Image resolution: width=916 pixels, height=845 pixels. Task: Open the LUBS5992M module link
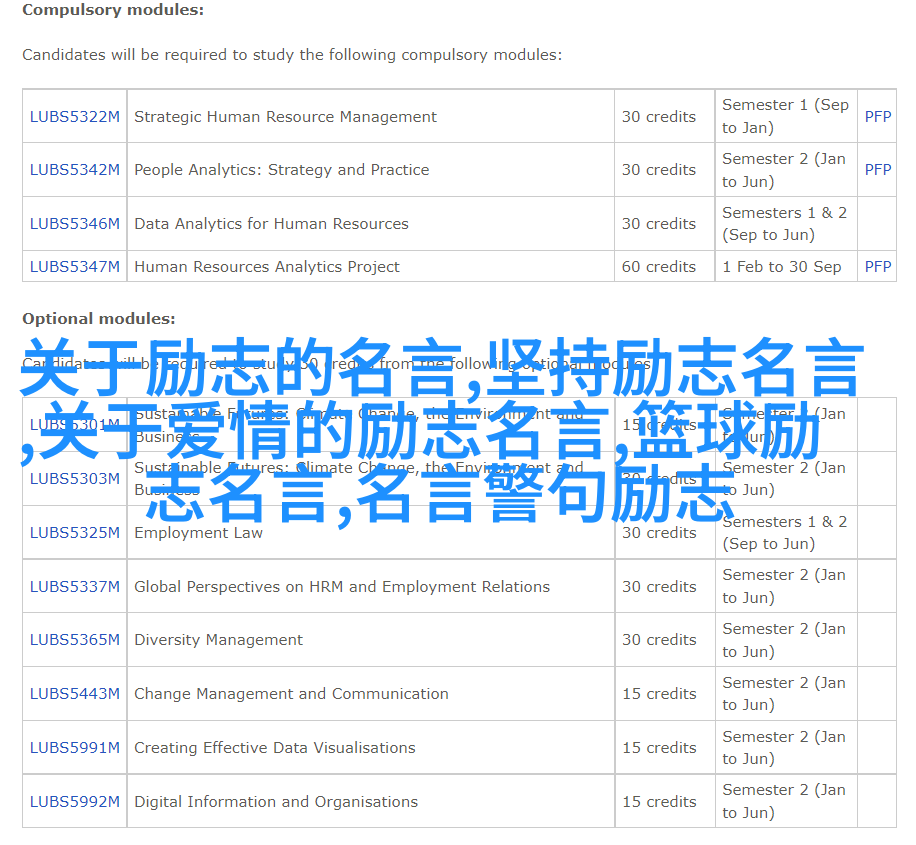(74, 802)
